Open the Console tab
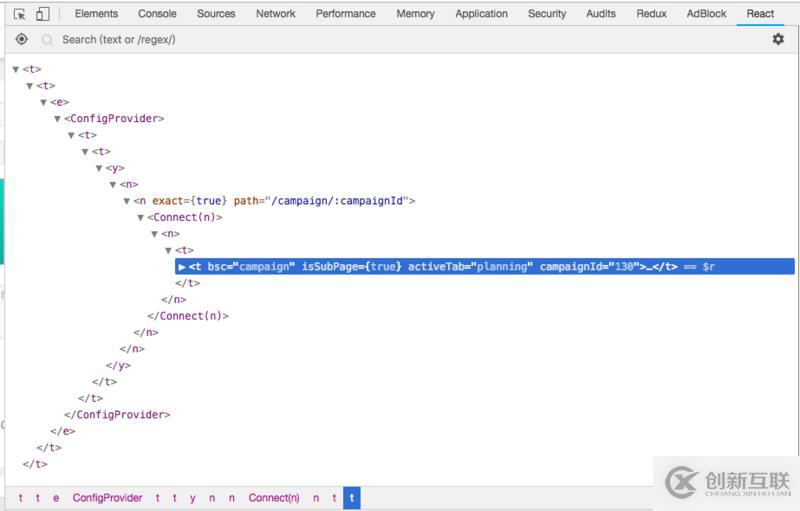This screenshot has height=511, width=800. (157, 14)
